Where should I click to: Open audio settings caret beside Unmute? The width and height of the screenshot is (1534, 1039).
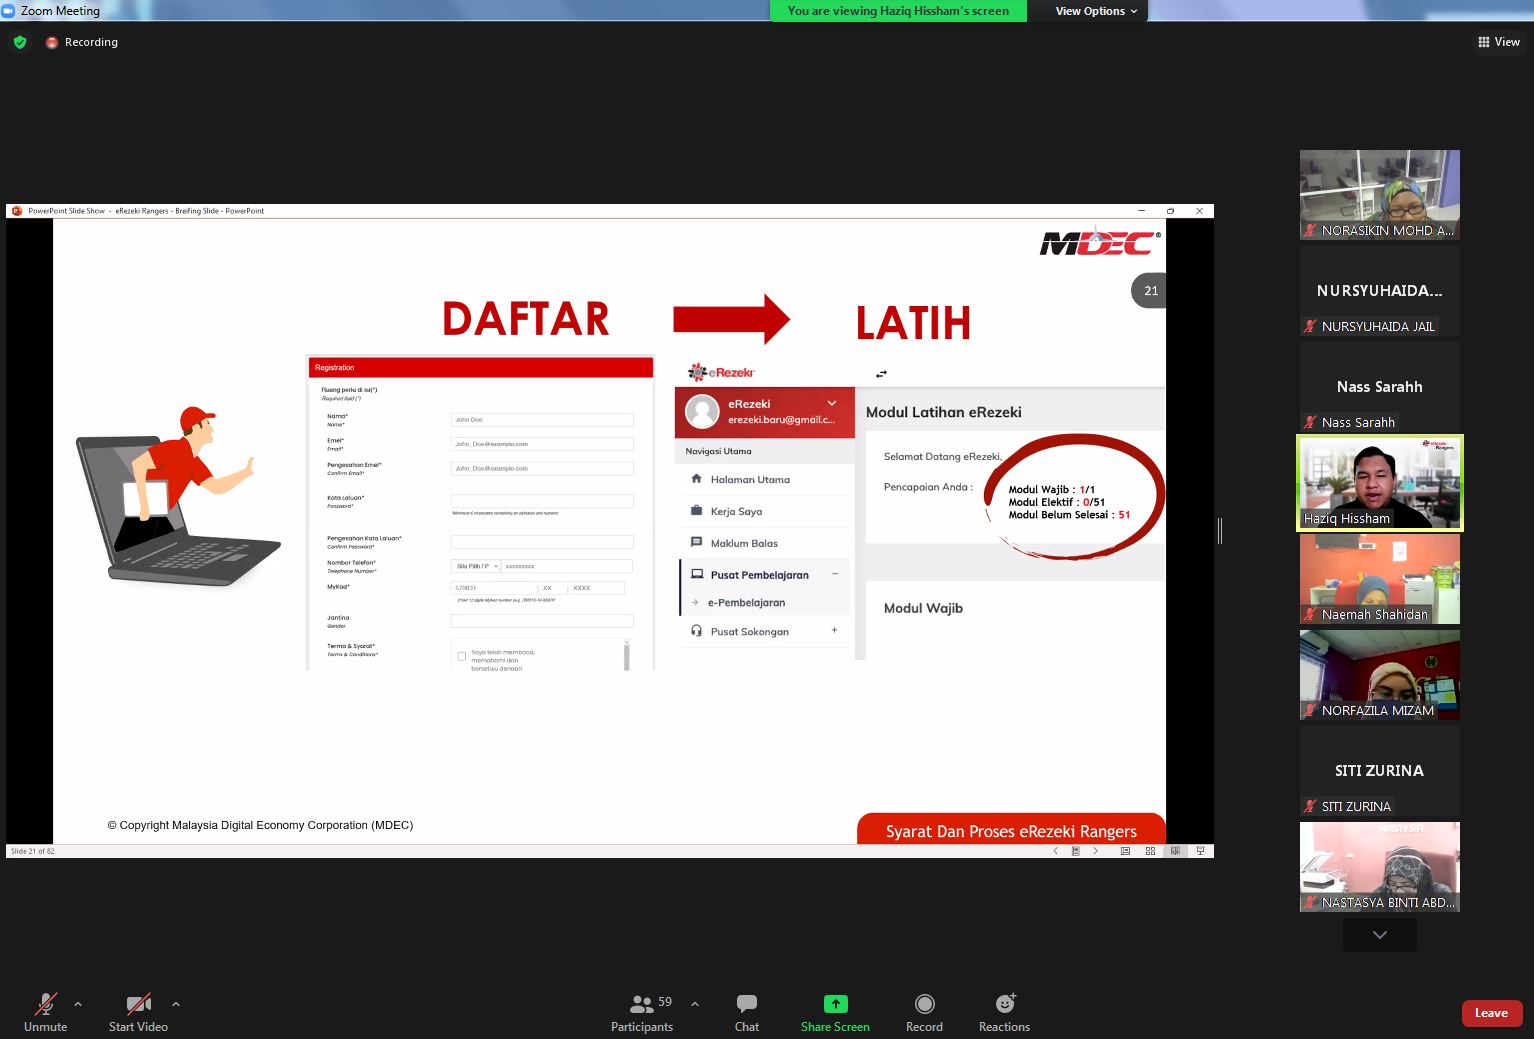pos(78,1004)
